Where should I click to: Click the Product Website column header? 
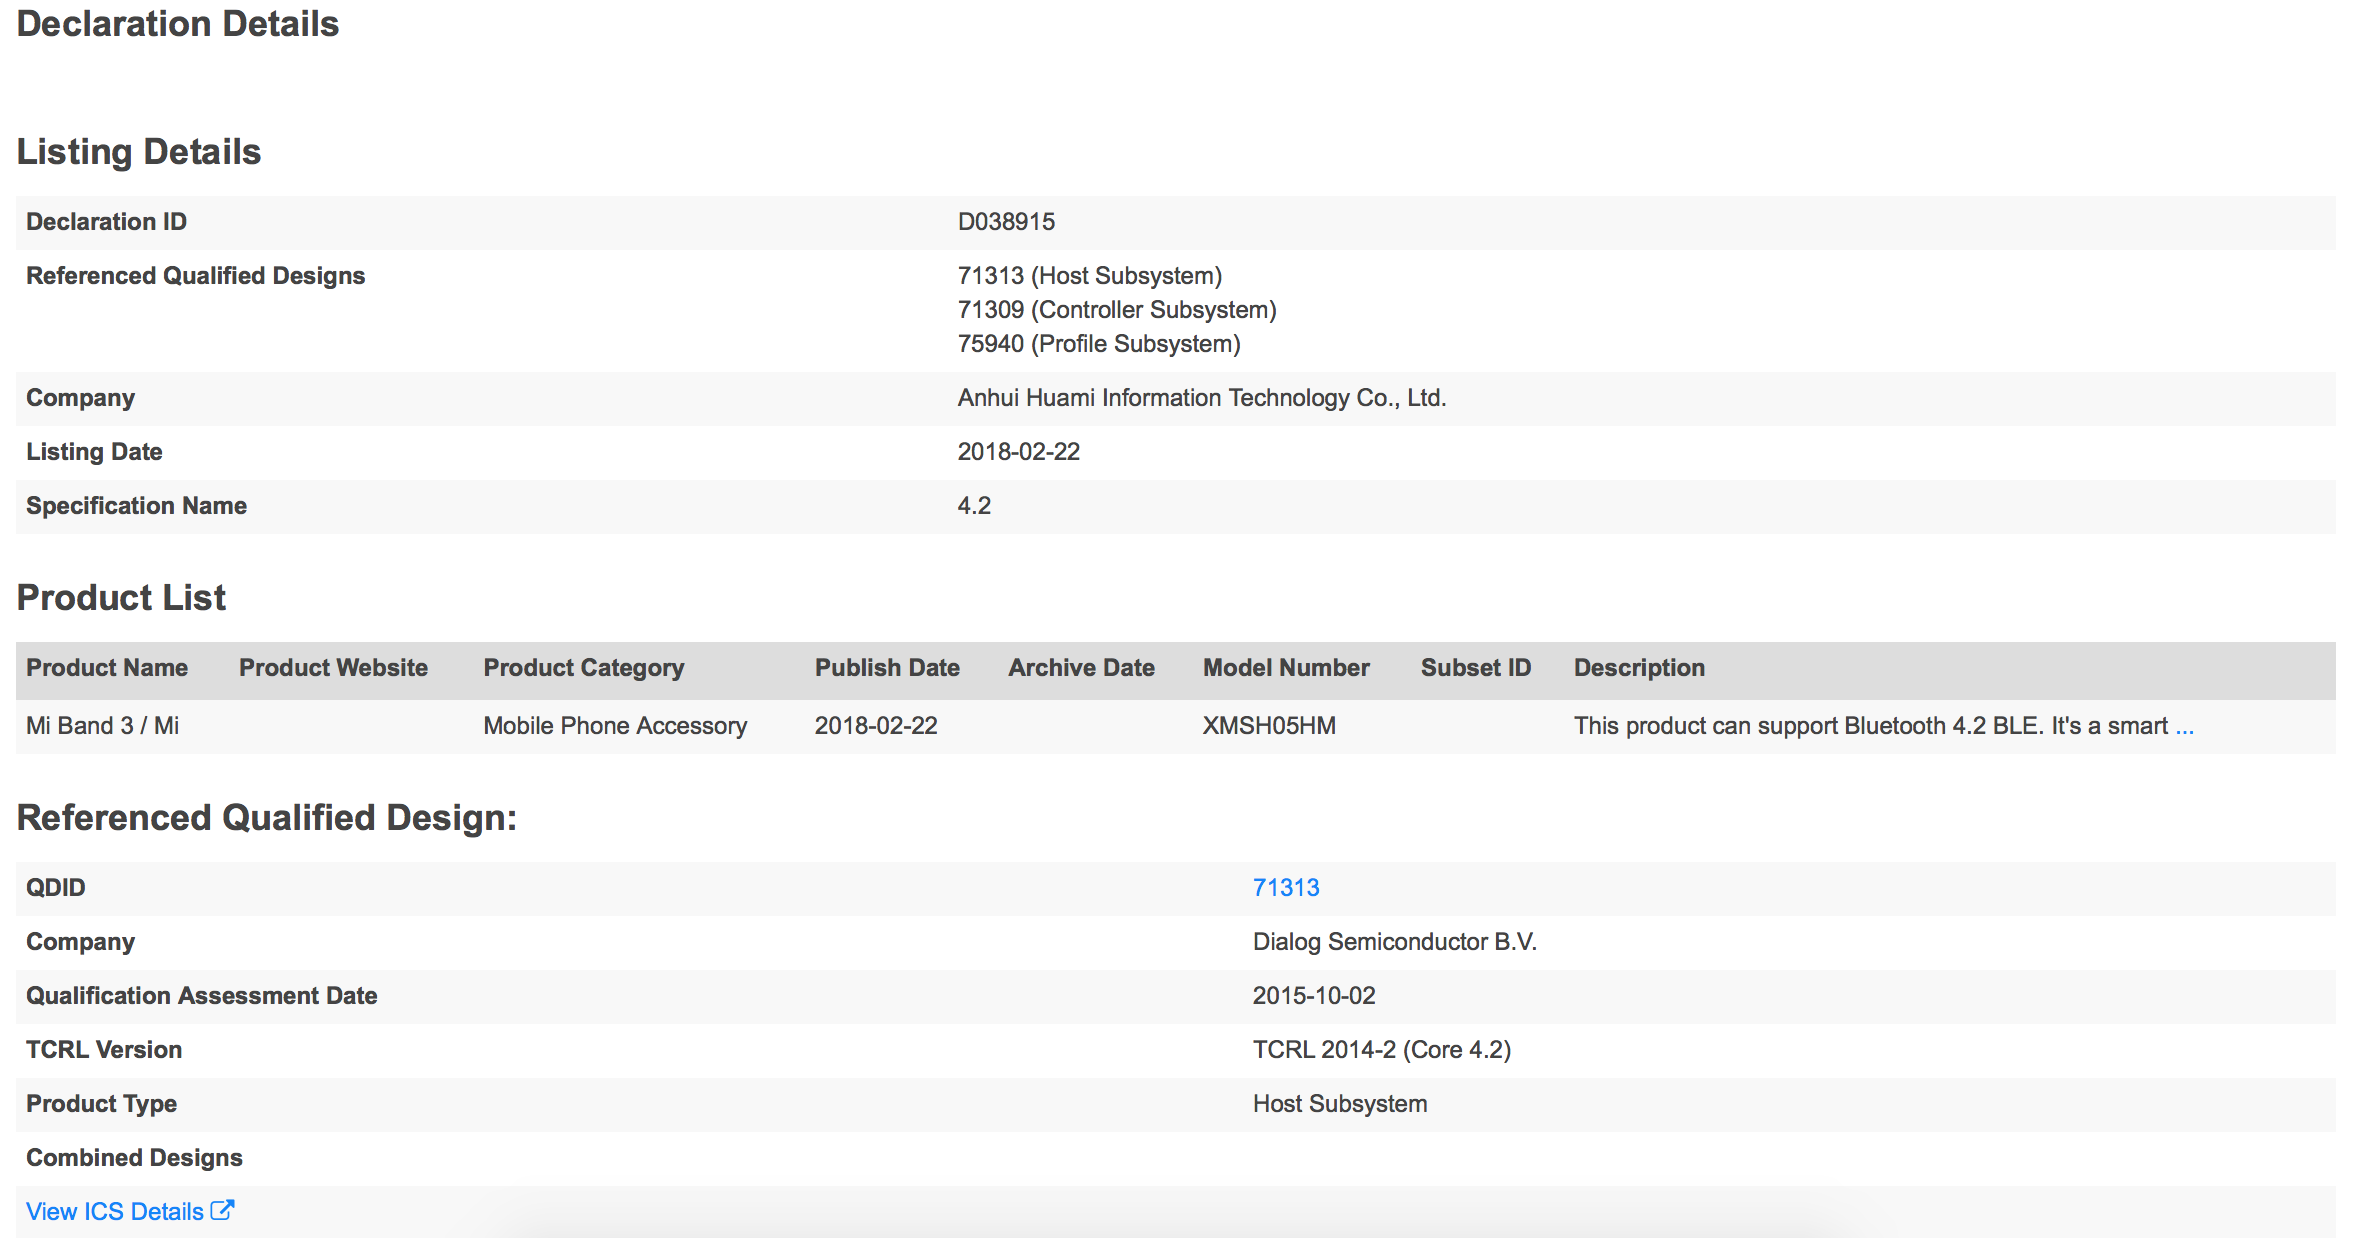coord(333,668)
